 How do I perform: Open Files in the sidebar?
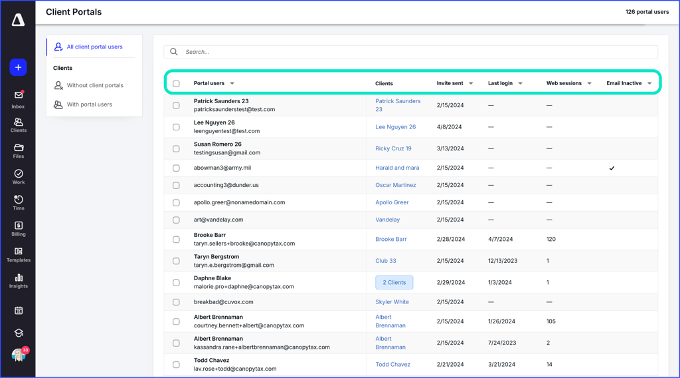point(18,151)
